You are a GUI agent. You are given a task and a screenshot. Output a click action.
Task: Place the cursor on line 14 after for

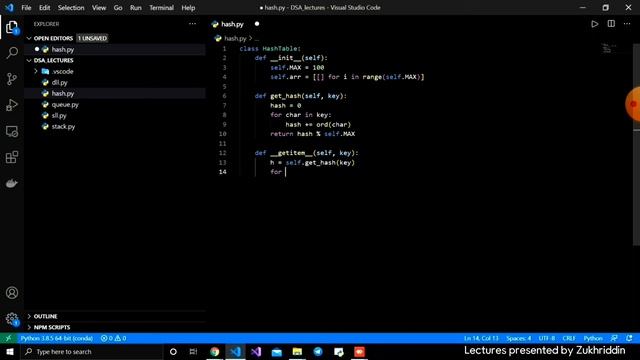tap(285, 172)
